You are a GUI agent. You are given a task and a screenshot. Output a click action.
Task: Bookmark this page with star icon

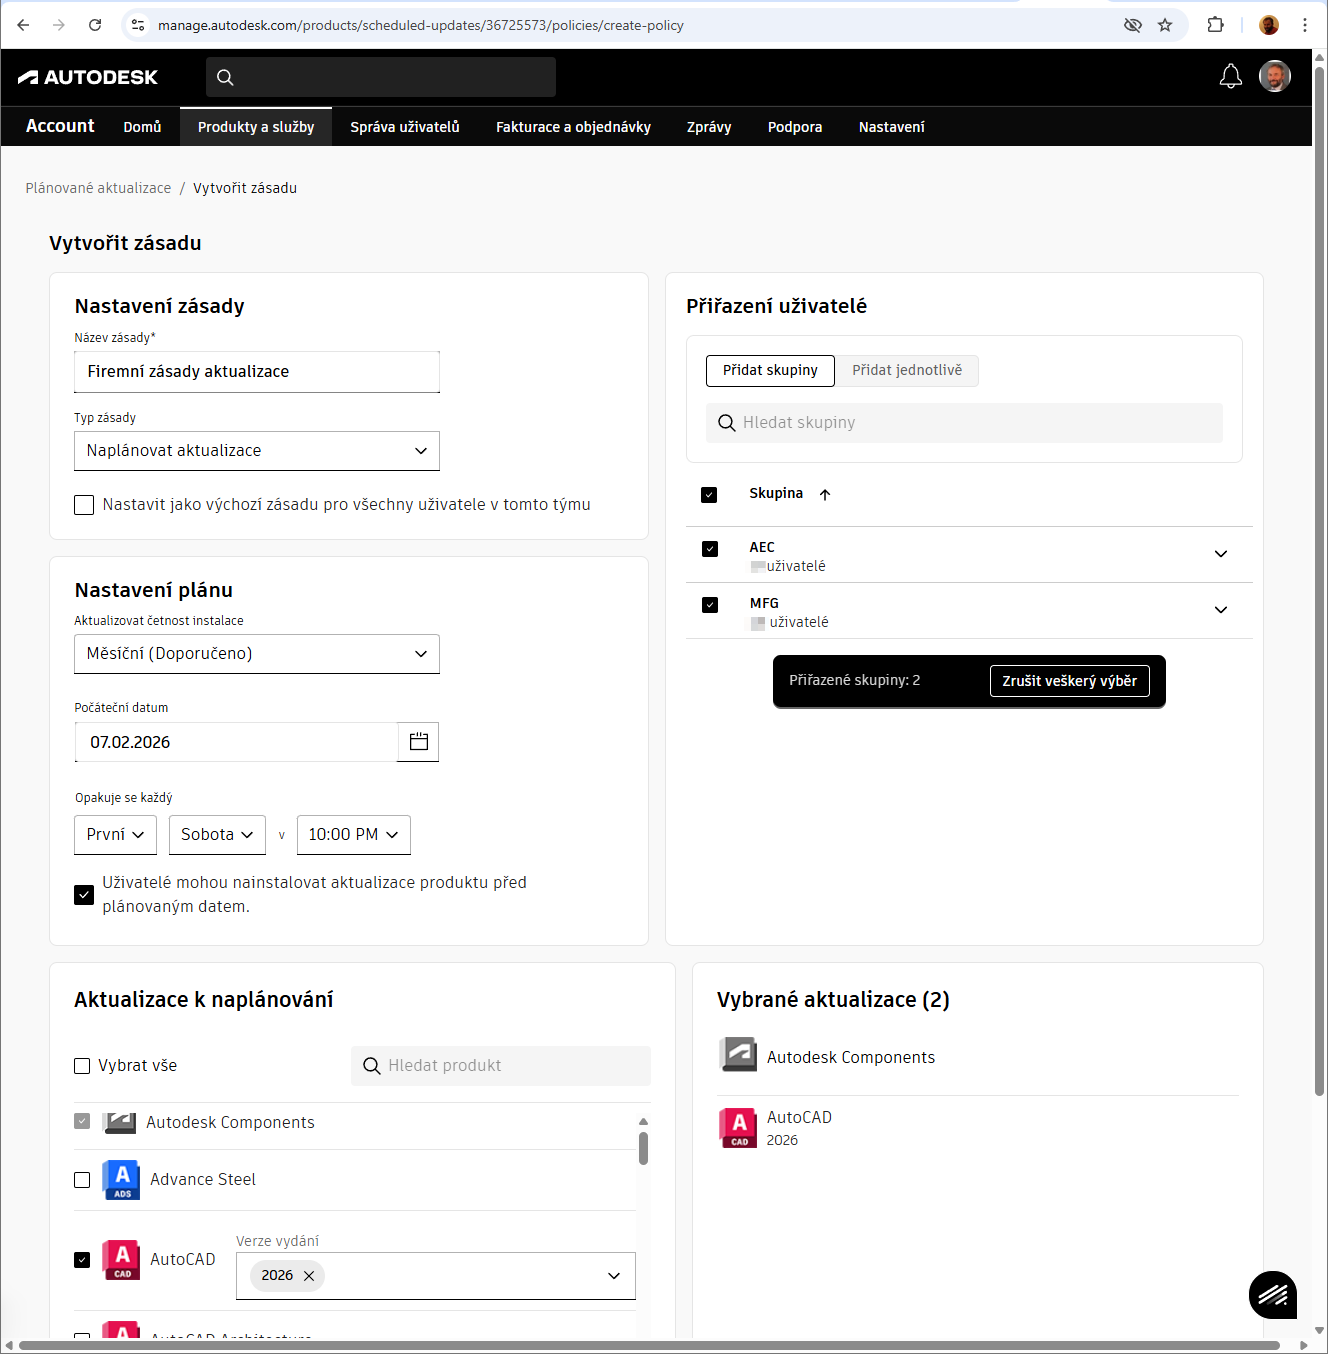pos(1165,25)
